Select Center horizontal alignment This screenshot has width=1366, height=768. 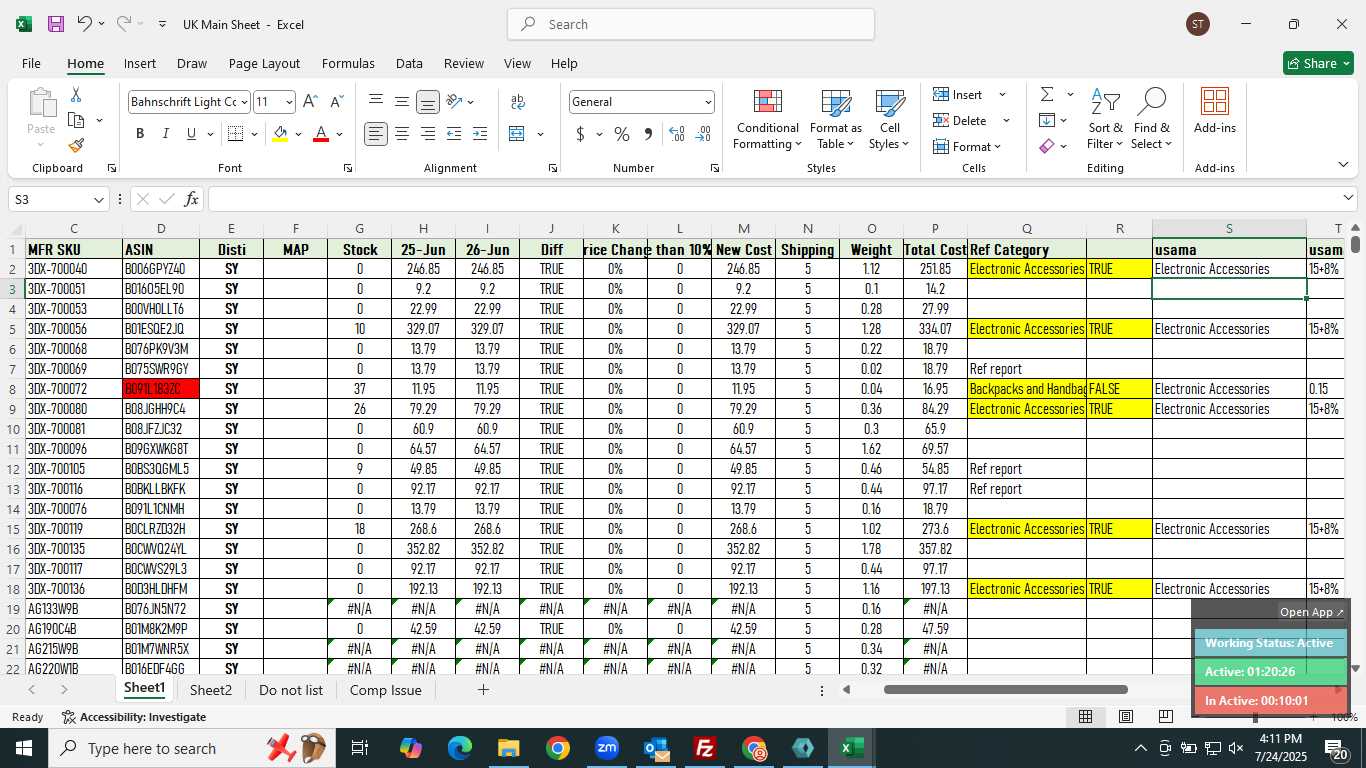pyautogui.click(x=402, y=134)
